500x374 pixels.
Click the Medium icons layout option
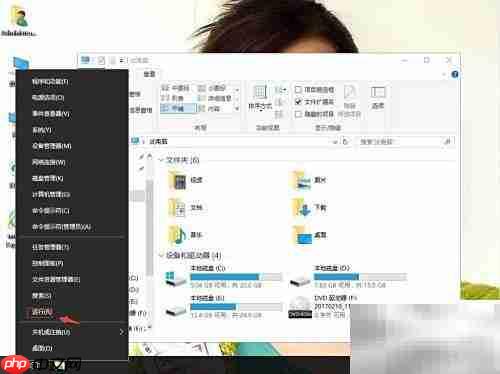[x=176, y=88]
